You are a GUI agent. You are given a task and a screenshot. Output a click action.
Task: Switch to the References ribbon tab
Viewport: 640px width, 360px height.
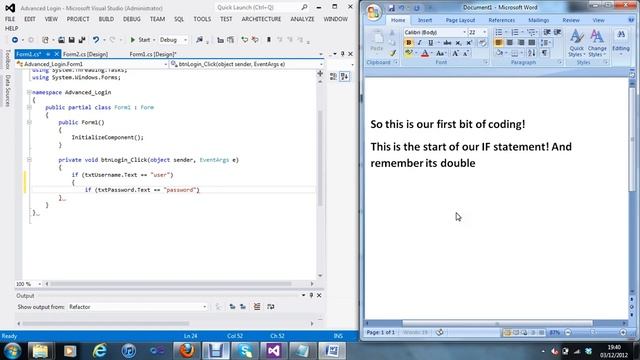tap(502, 20)
